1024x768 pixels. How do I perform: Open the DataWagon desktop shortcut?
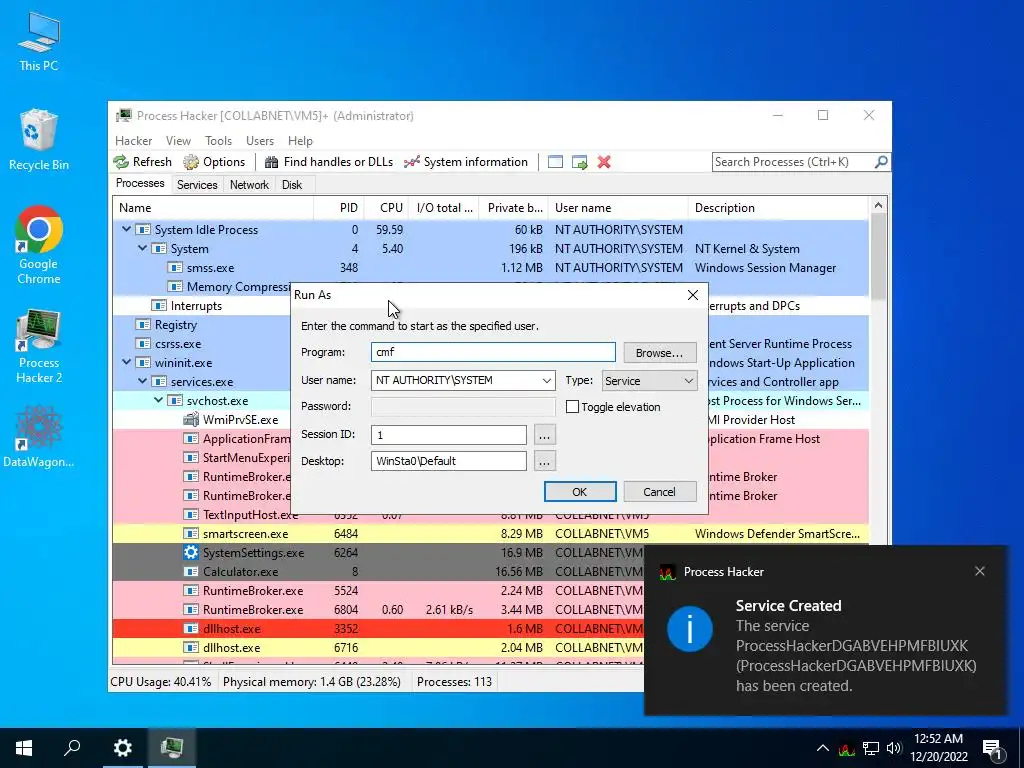39,437
